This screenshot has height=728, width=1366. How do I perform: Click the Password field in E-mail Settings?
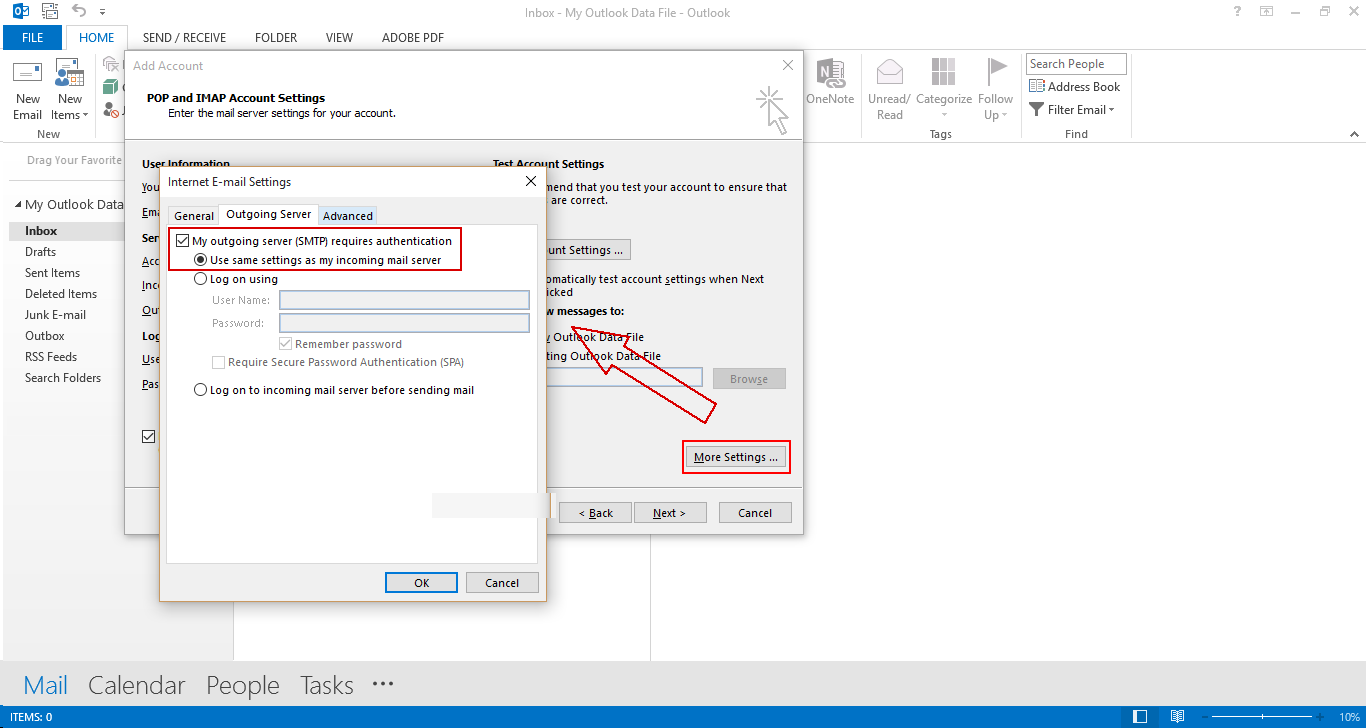404,323
